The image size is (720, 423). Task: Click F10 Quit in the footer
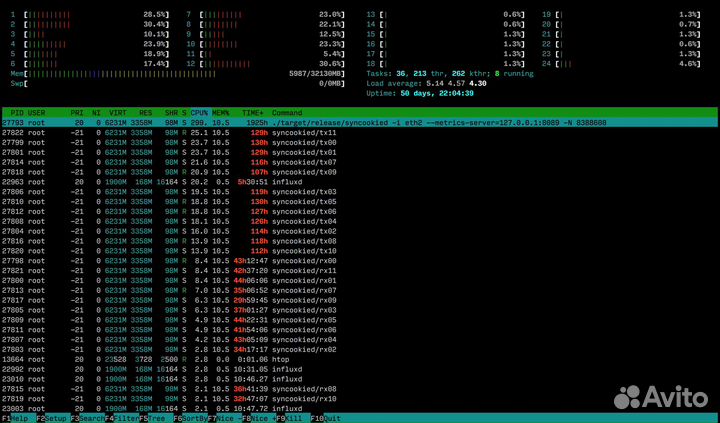(x=324, y=418)
